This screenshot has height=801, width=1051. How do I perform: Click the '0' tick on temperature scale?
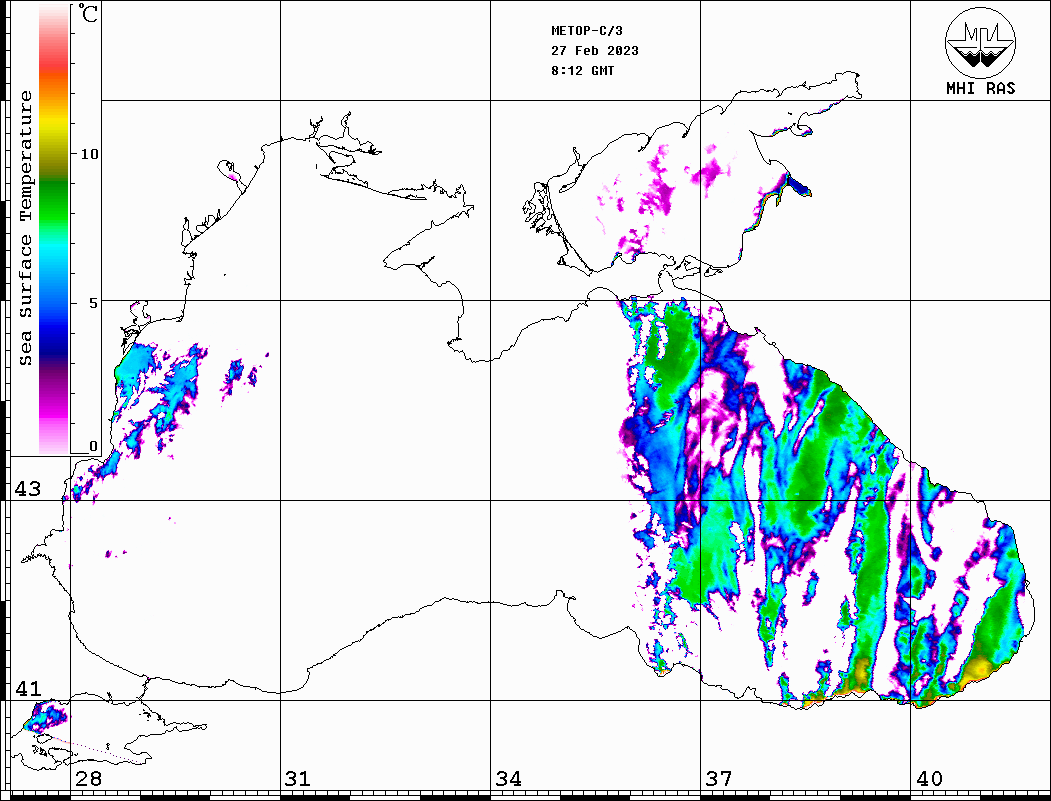(x=94, y=446)
